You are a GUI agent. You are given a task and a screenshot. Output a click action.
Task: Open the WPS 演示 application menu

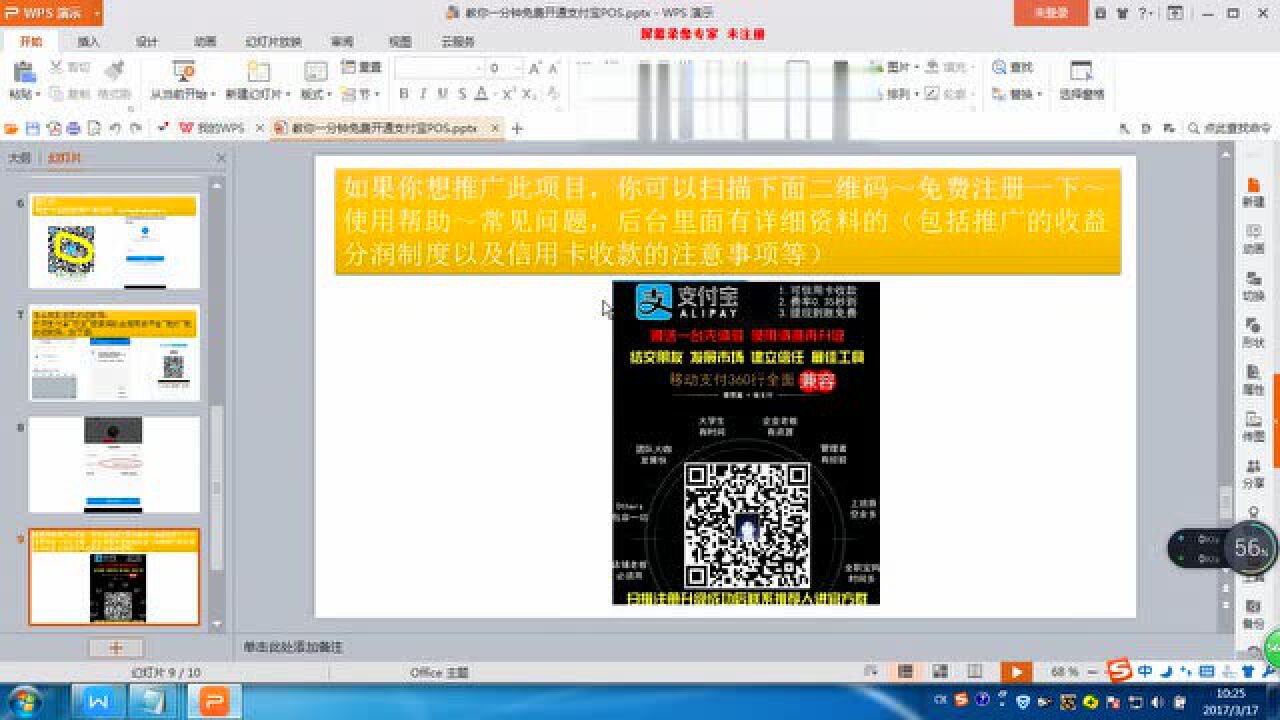tap(51, 13)
